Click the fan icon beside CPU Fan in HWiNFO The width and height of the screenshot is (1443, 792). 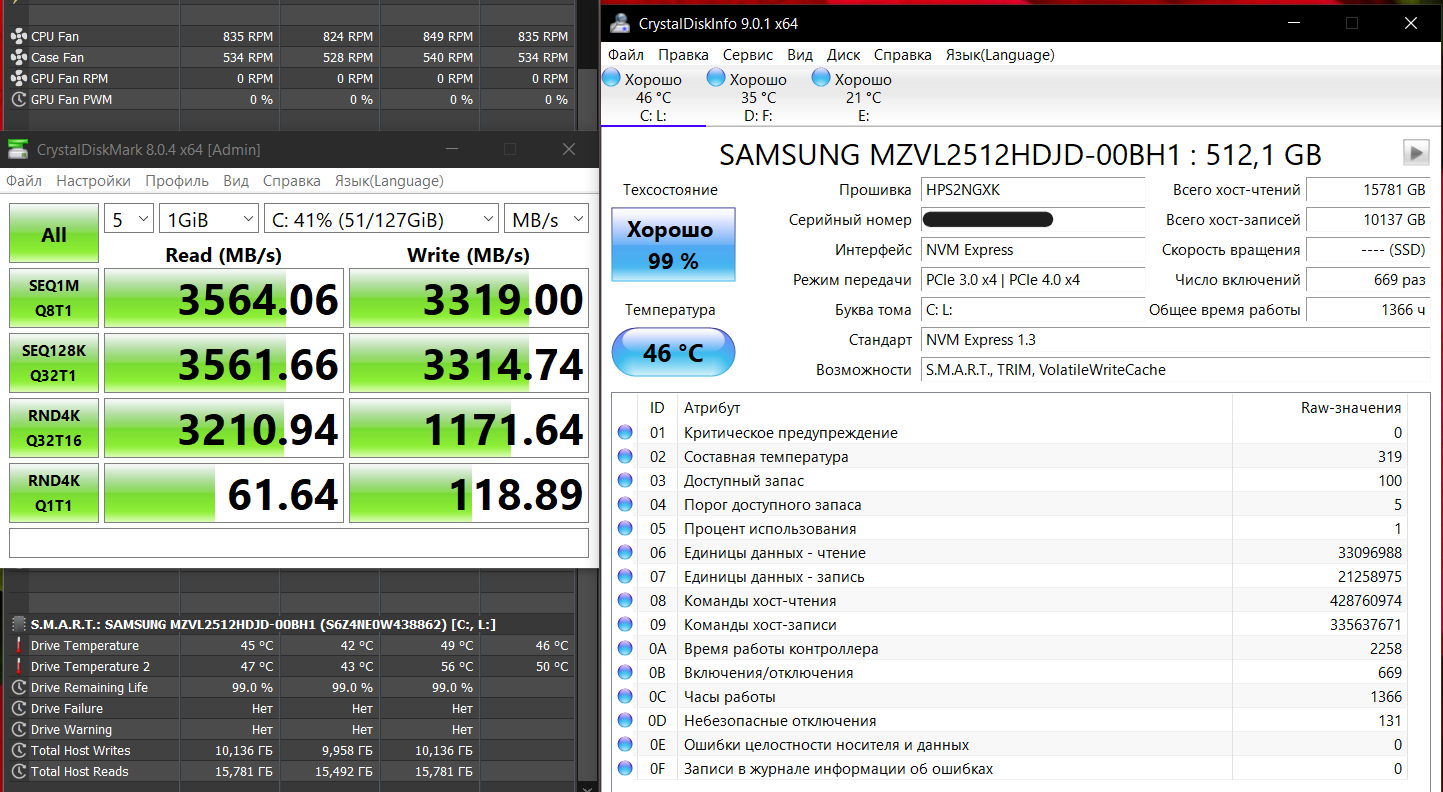click(18, 36)
